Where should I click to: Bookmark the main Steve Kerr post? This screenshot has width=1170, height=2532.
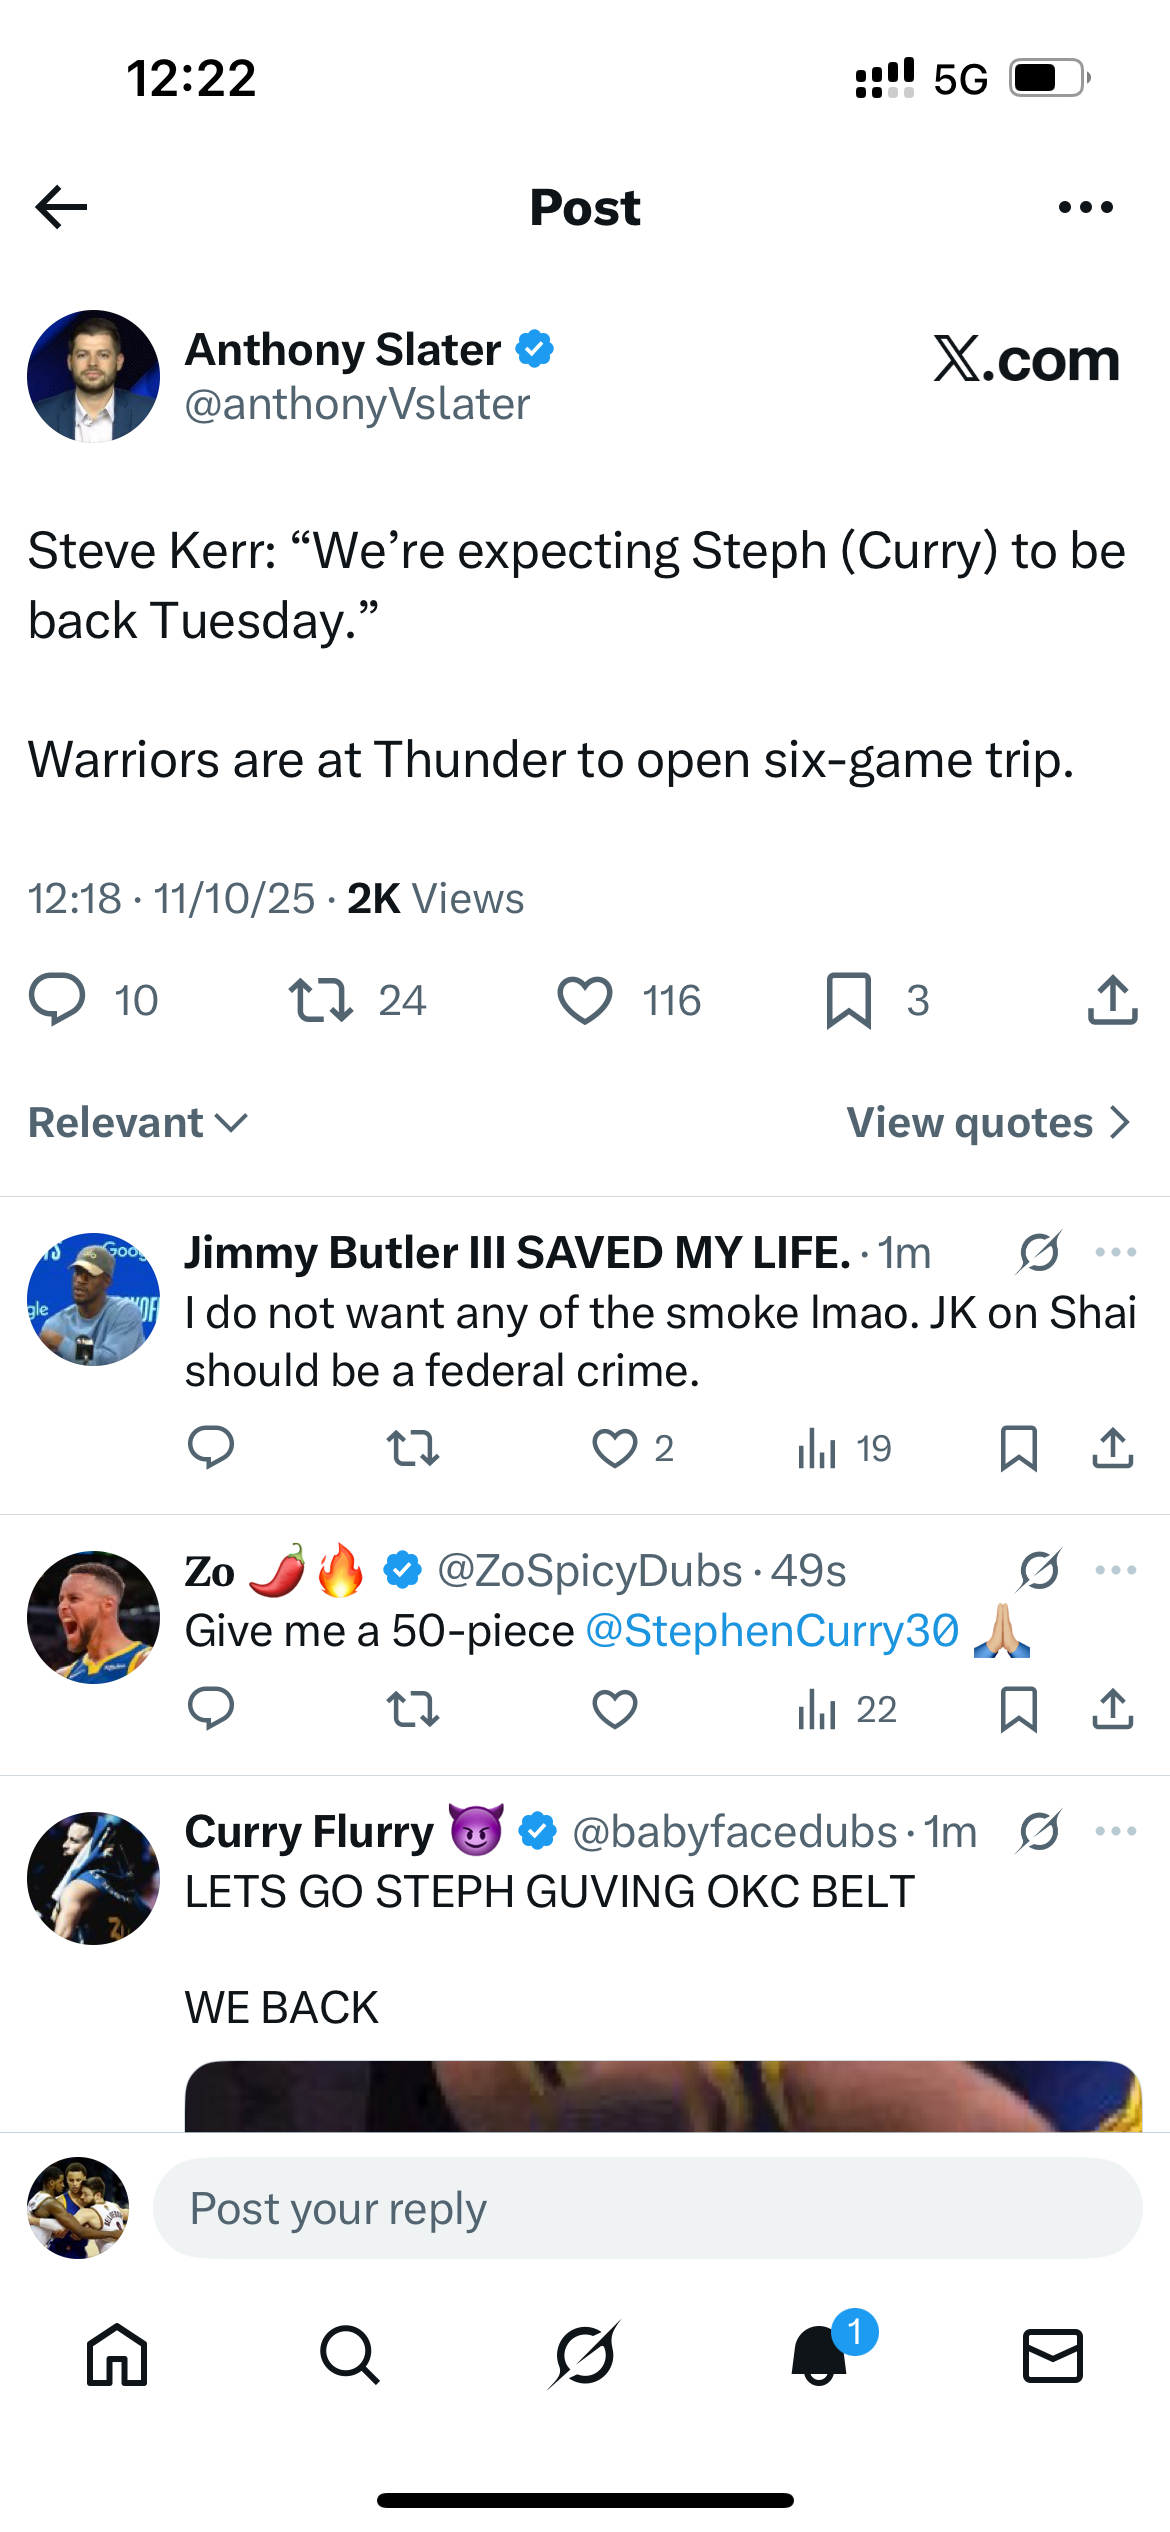coord(849,1000)
